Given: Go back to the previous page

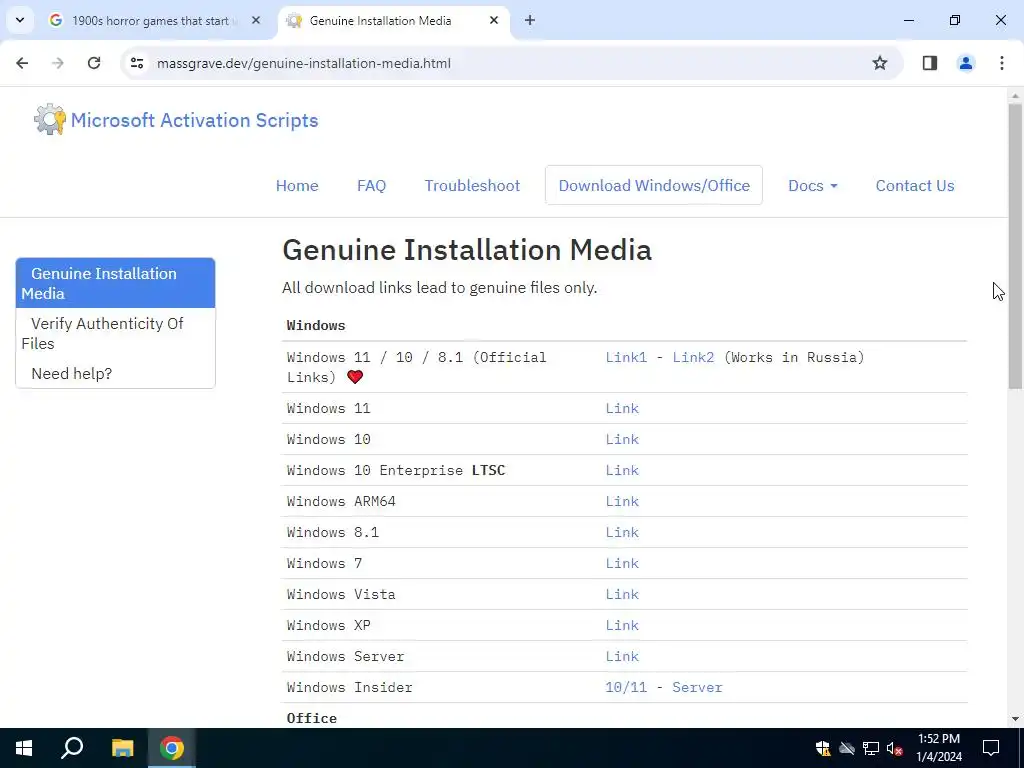Looking at the screenshot, I should tap(22, 63).
